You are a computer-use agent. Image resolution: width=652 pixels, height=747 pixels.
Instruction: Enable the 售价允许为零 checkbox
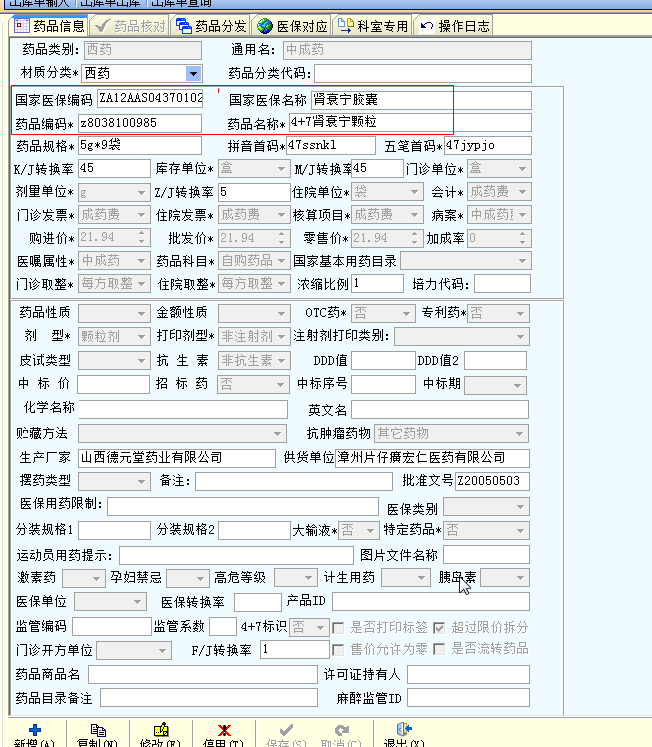click(x=338, y=649)
